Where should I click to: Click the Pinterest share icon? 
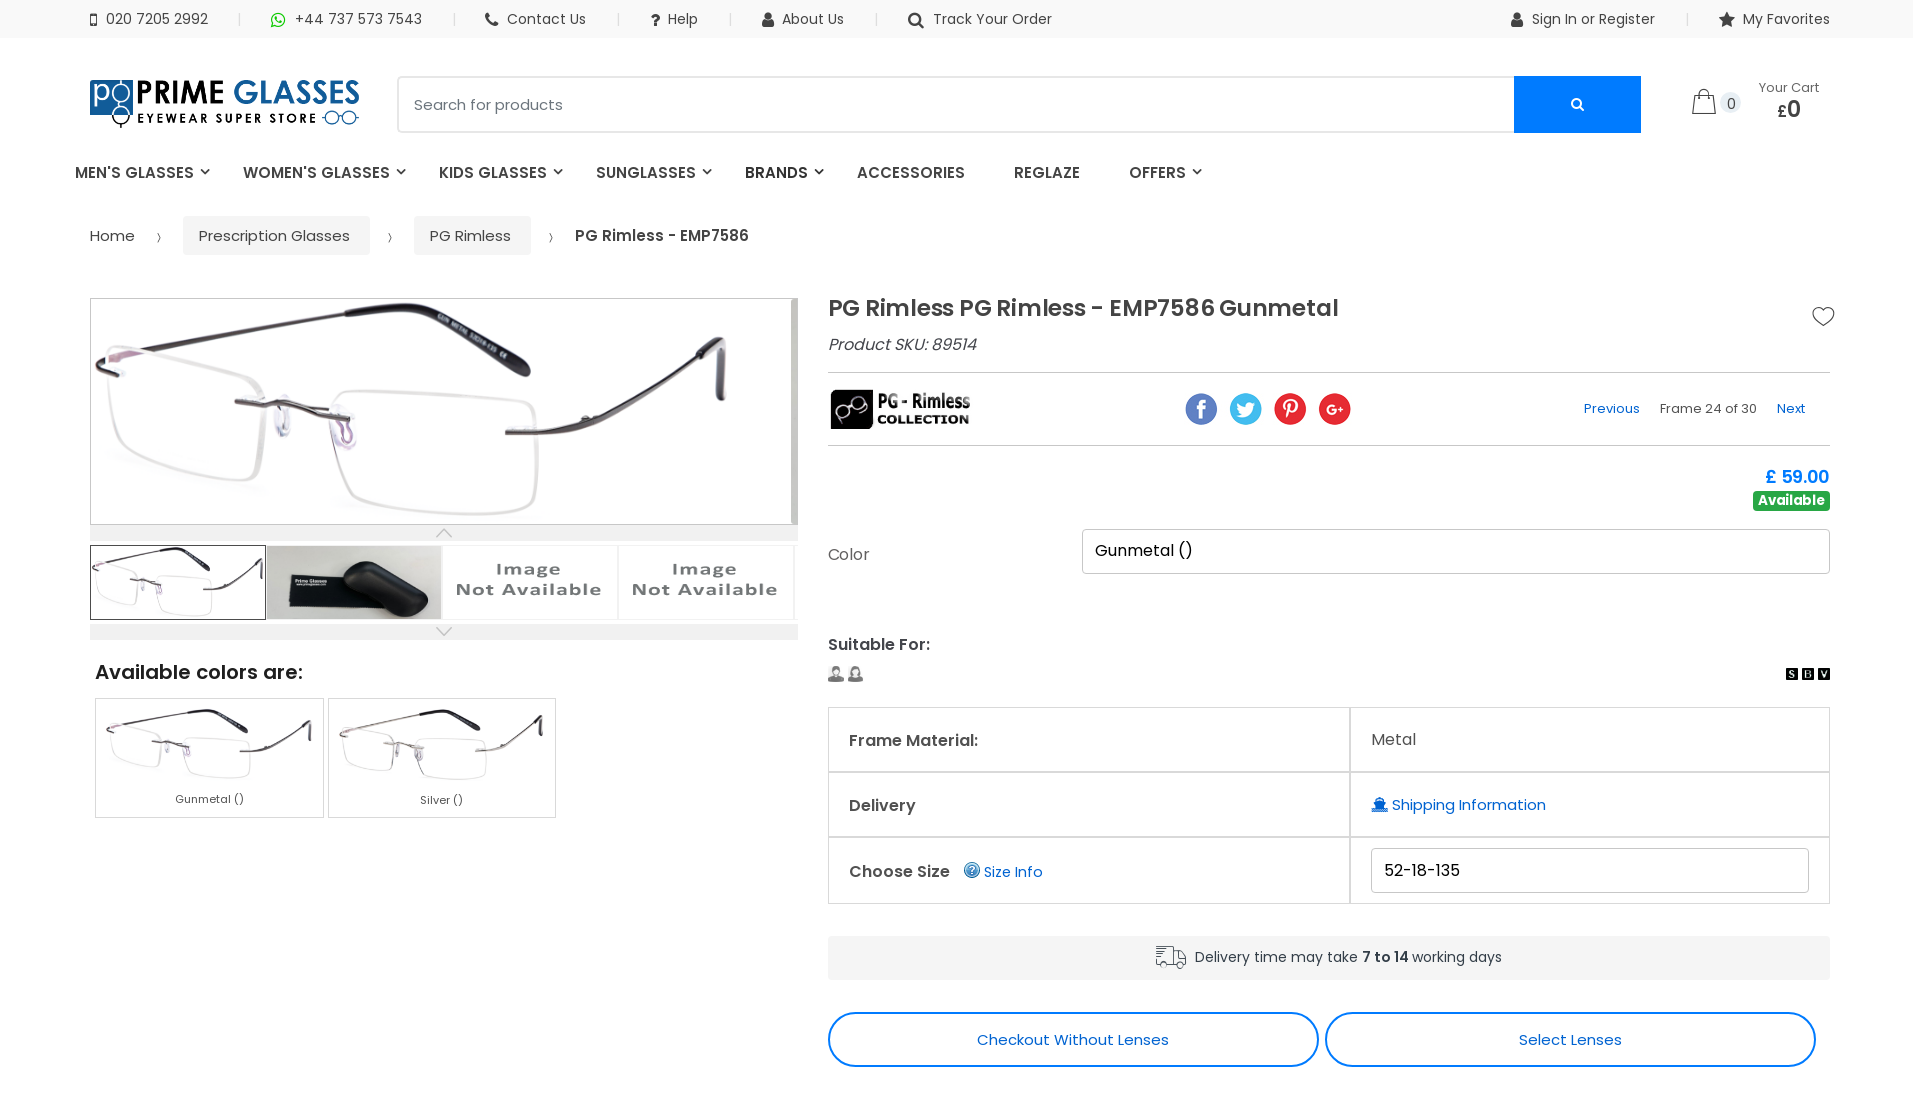[1290, 409]
